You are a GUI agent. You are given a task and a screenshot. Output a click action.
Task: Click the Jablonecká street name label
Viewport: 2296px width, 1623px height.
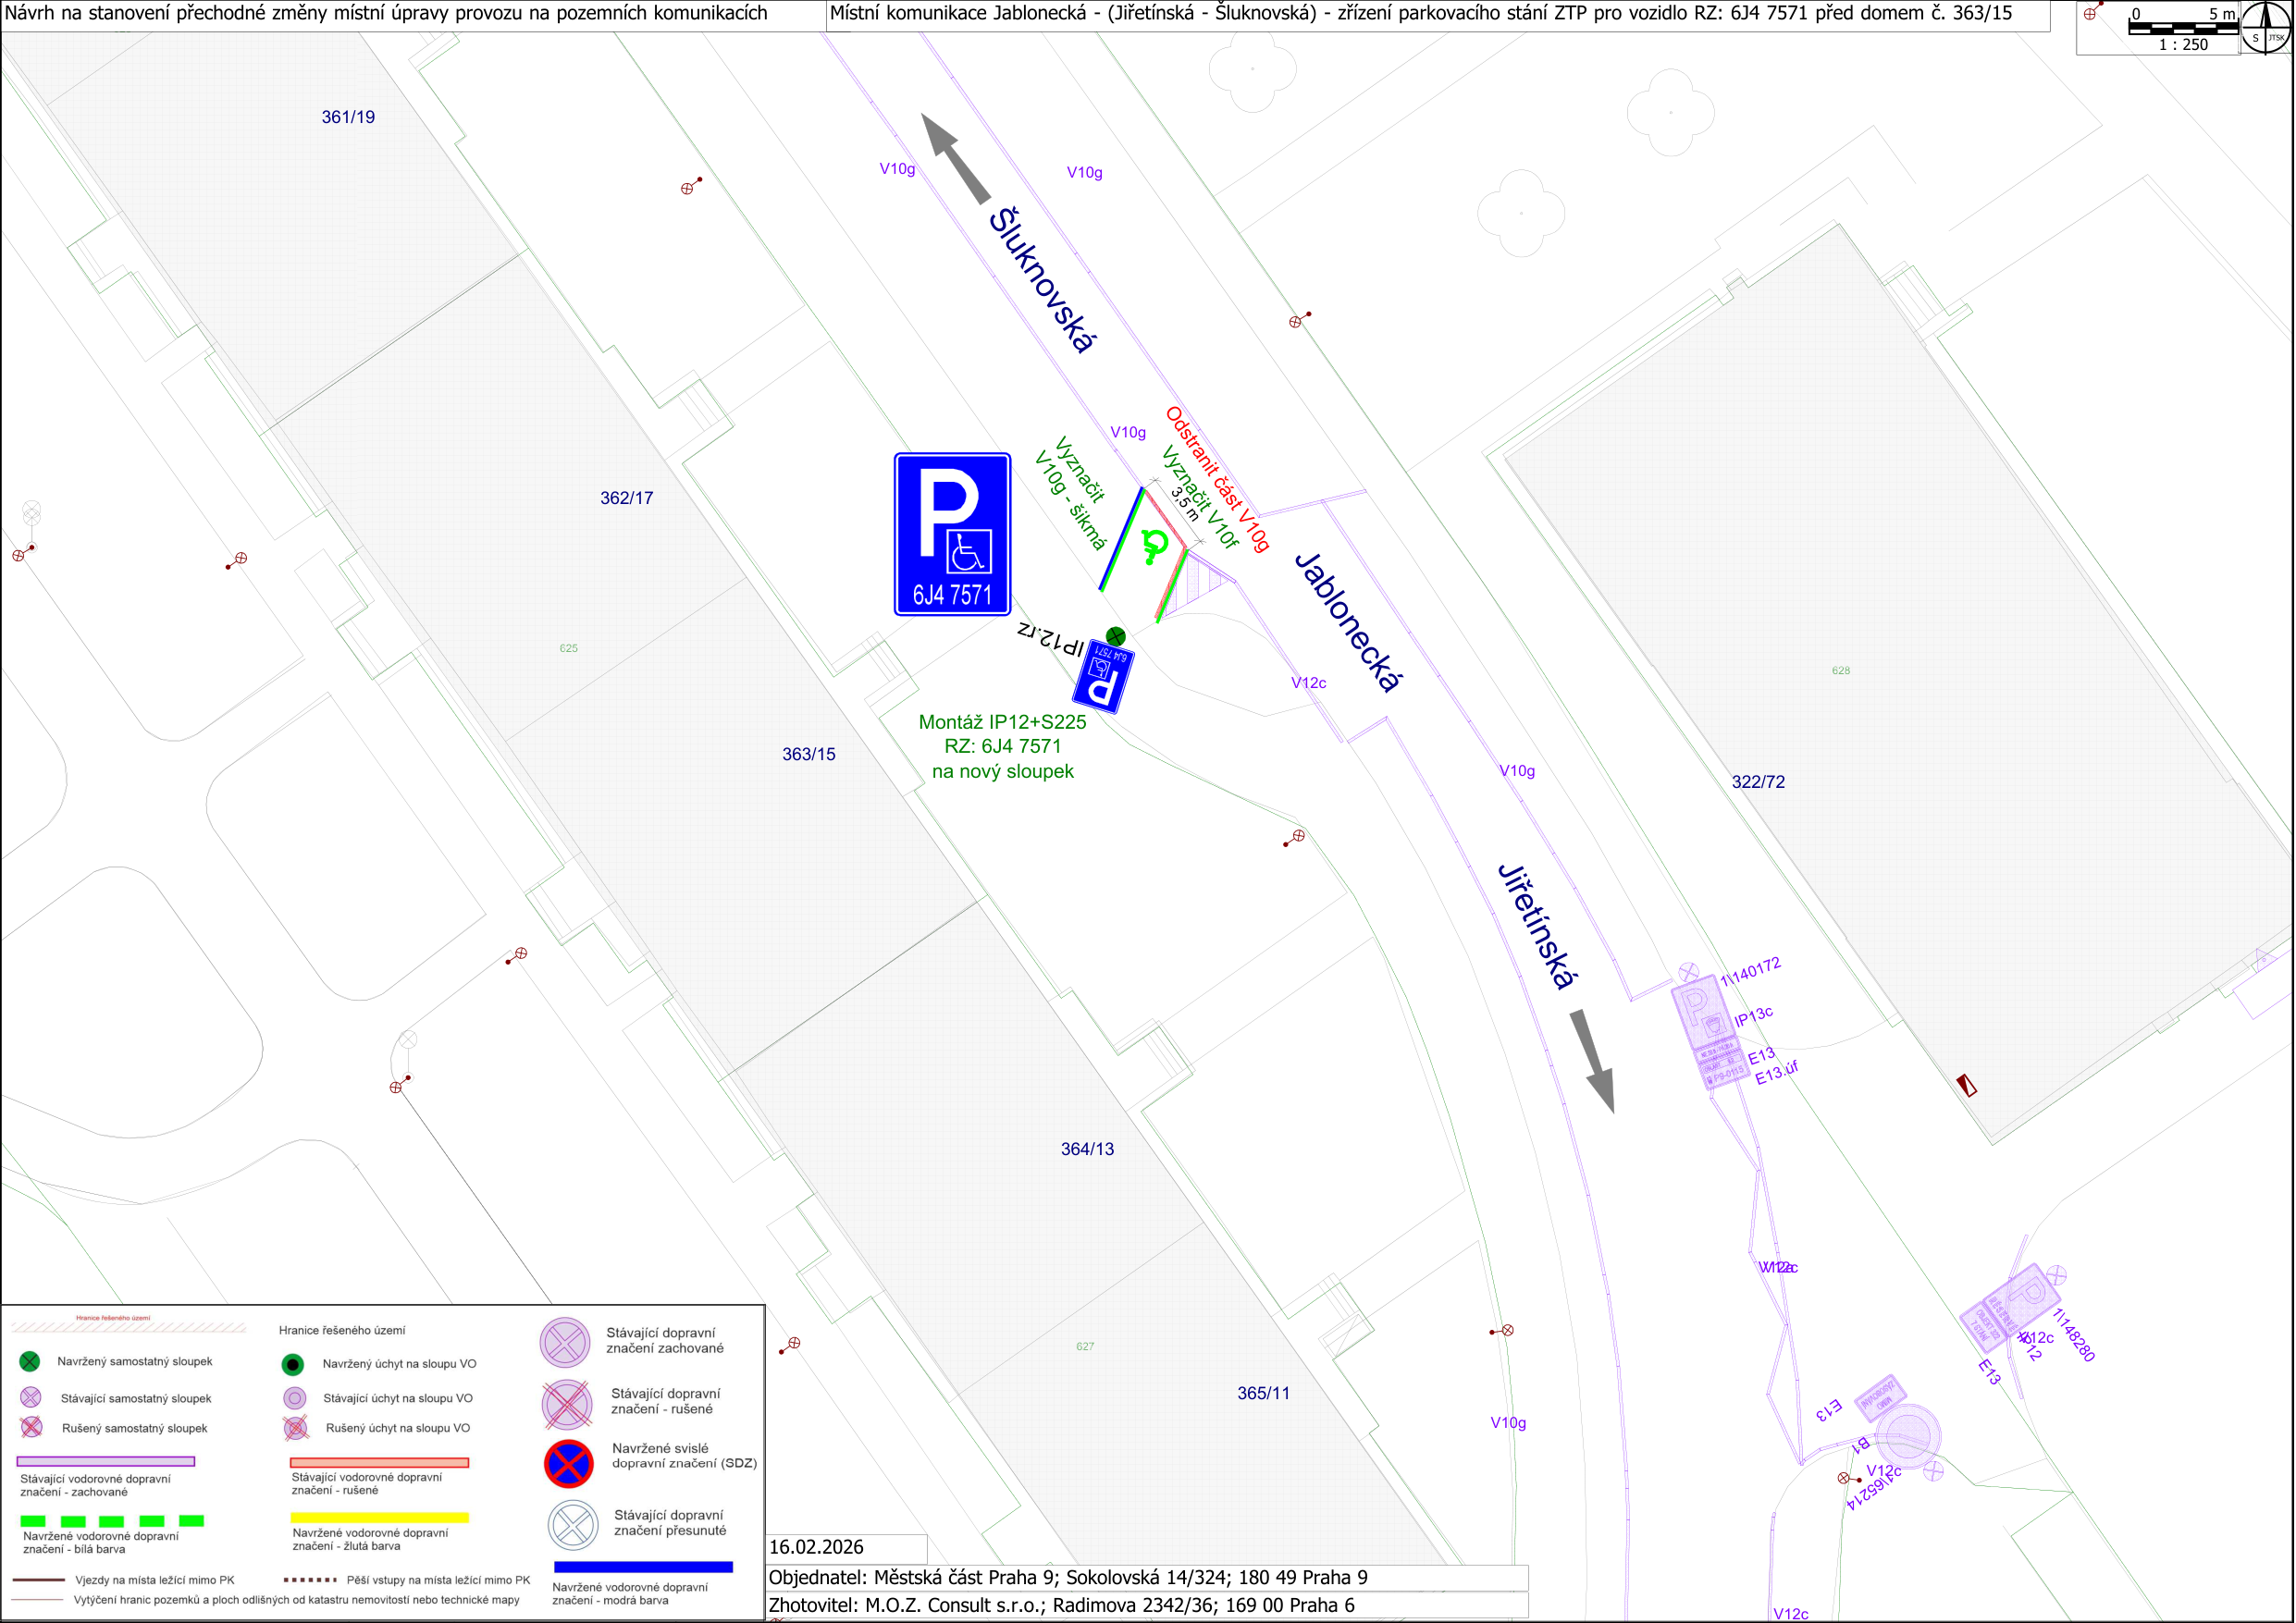[x=1347, y=622]
